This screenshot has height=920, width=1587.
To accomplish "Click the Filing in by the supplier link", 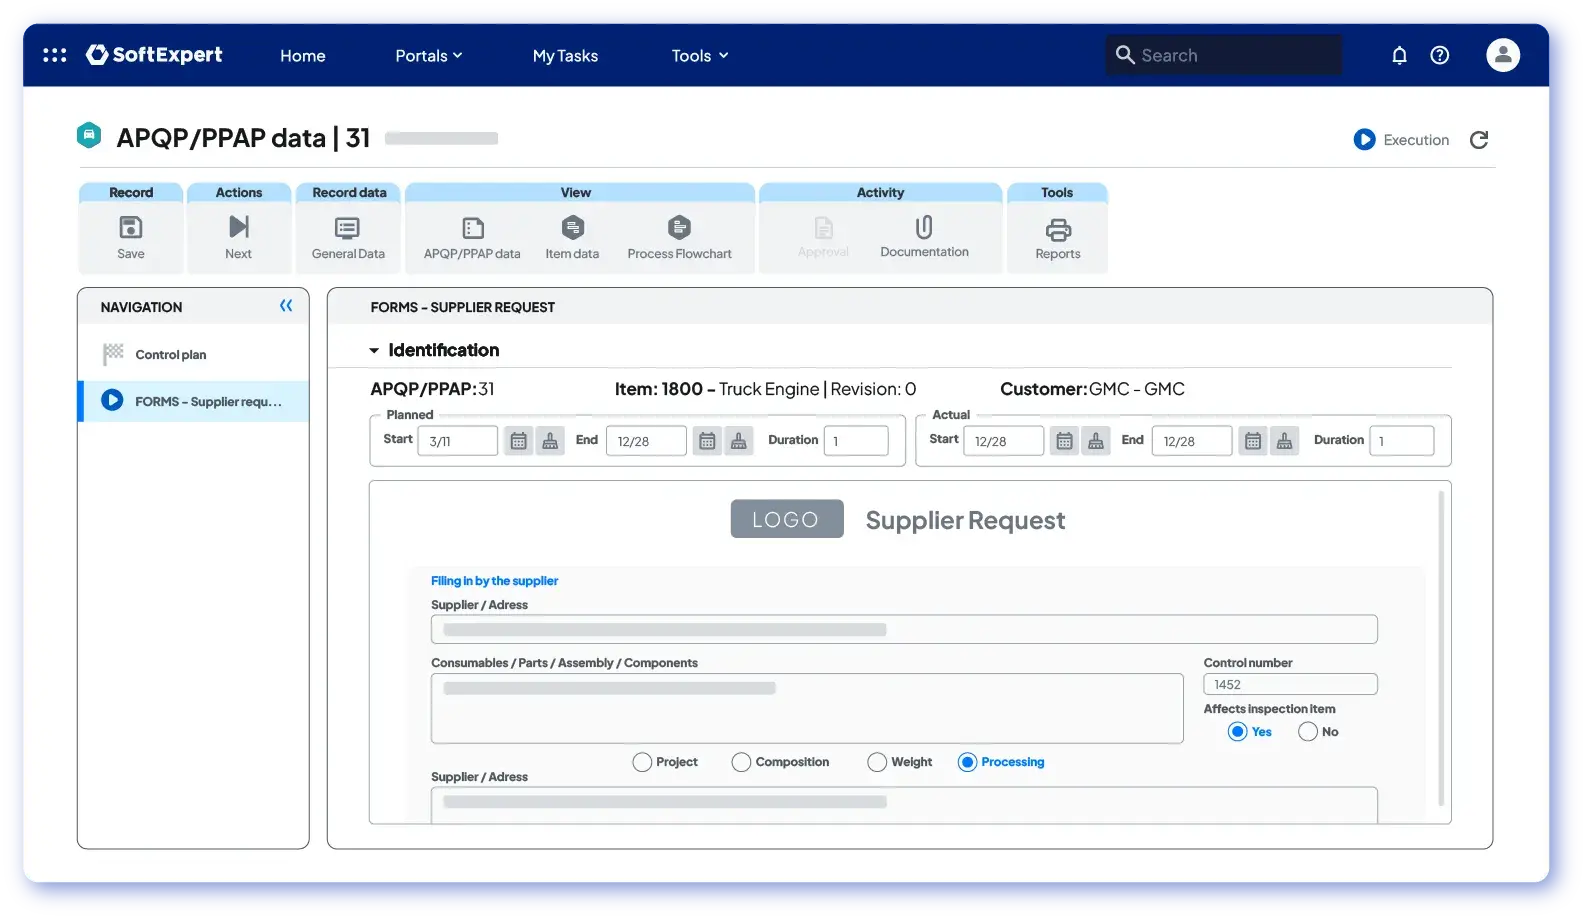I will tap(494, 581).
